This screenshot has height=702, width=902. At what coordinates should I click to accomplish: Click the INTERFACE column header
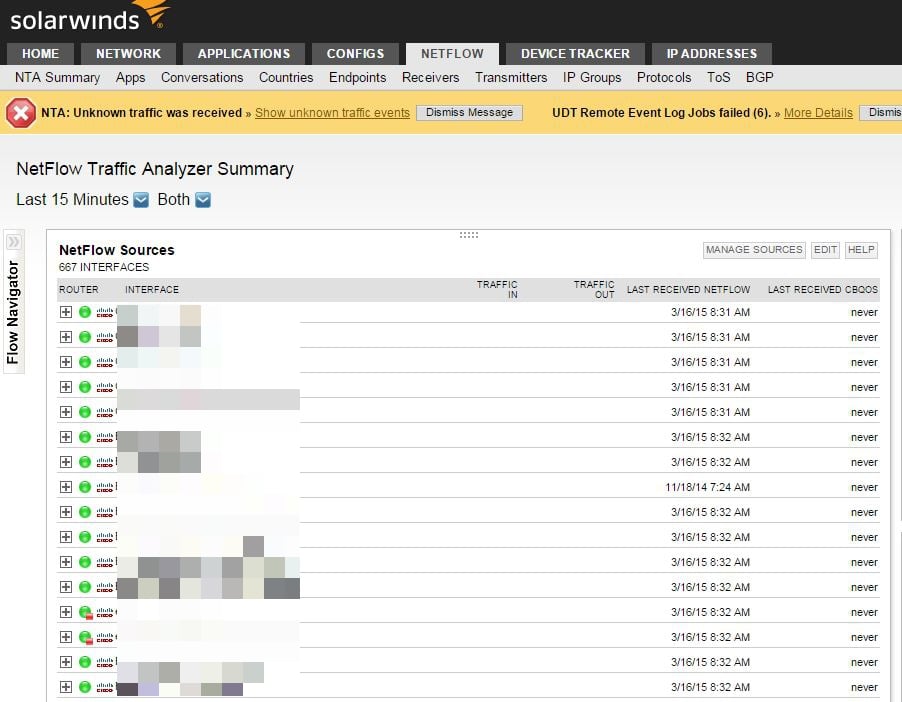[x=152, y=289]
